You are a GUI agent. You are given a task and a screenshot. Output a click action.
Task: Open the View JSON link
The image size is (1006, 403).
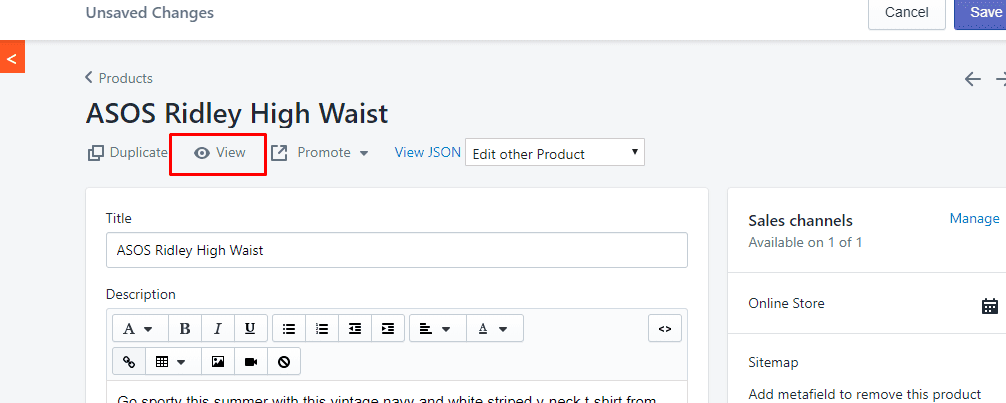[x=428, y=152]
